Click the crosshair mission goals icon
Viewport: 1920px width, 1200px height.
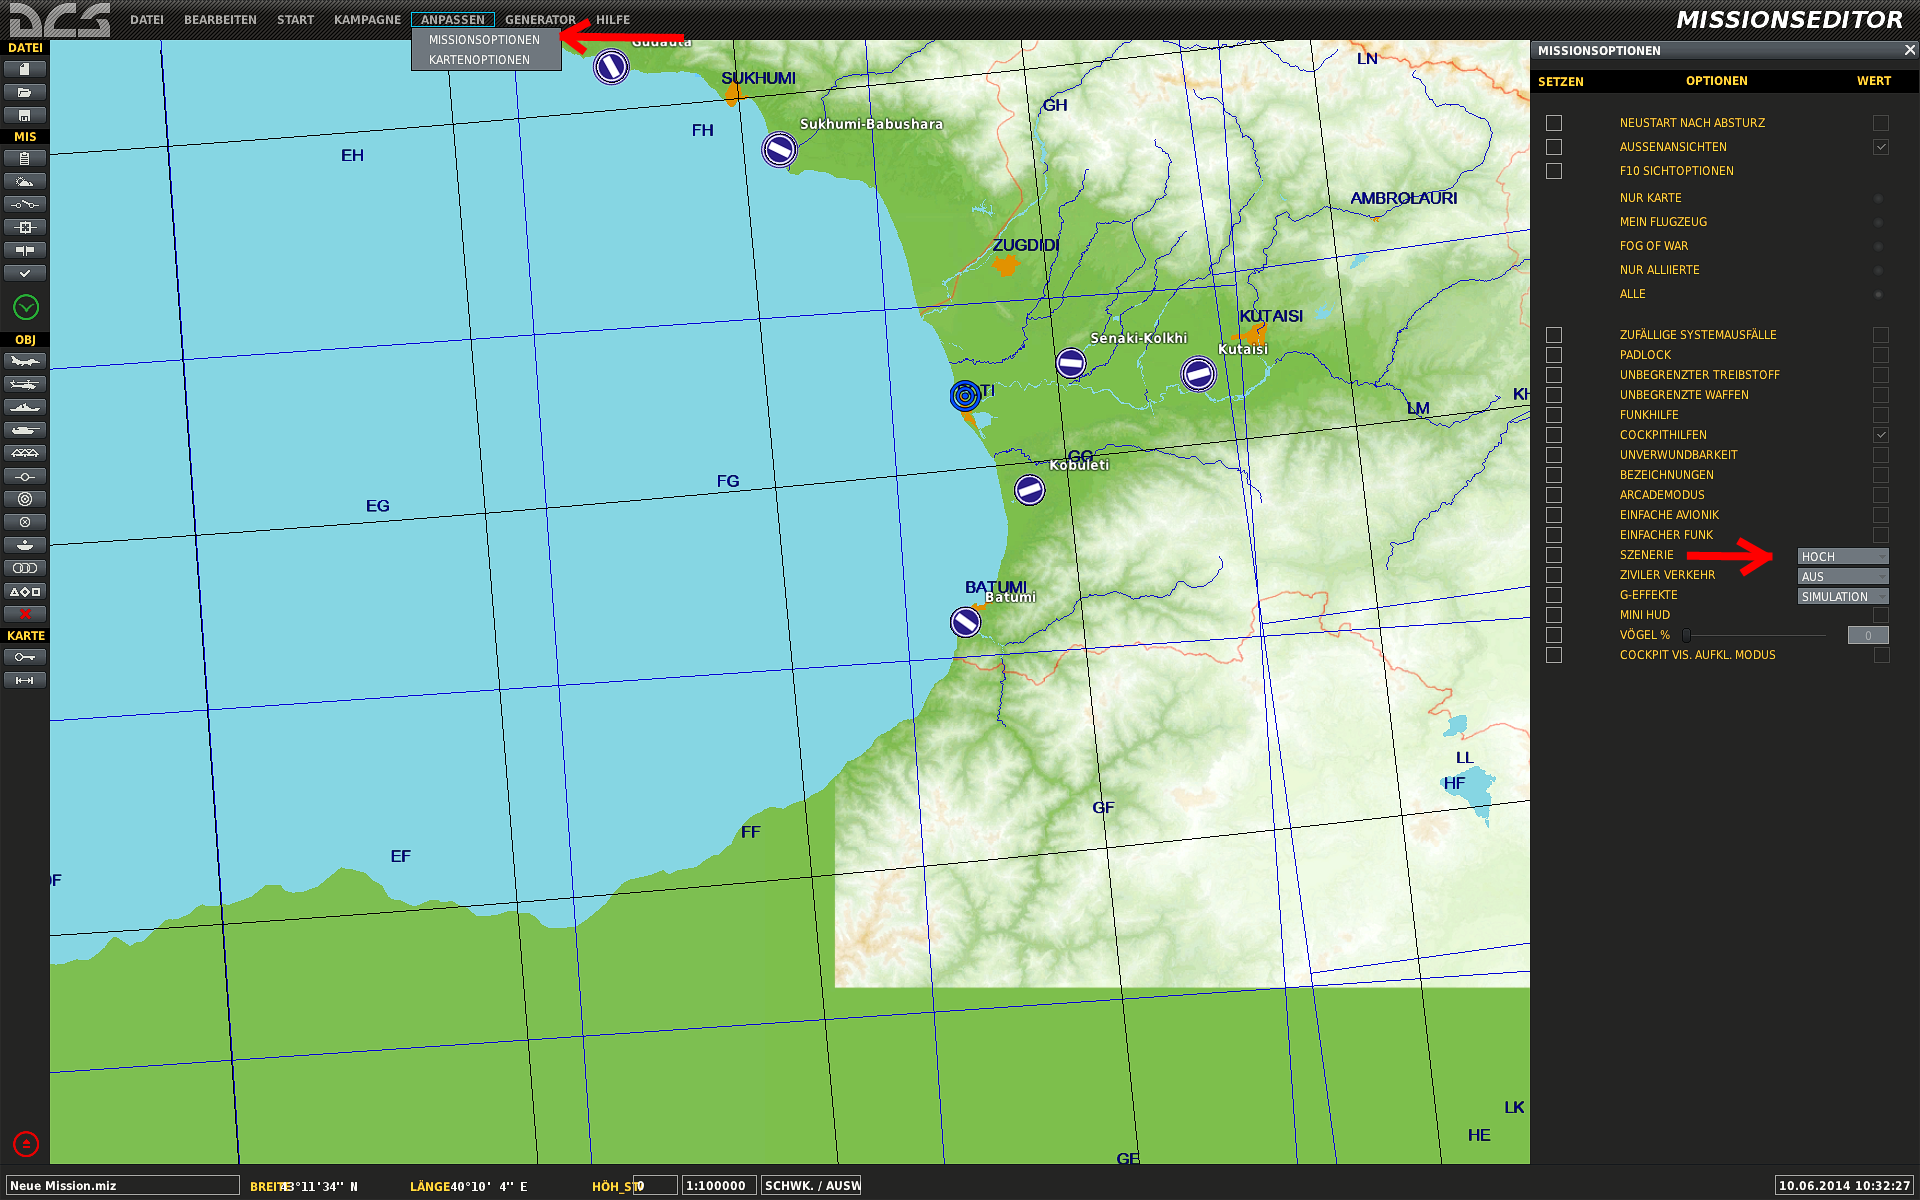25,227
